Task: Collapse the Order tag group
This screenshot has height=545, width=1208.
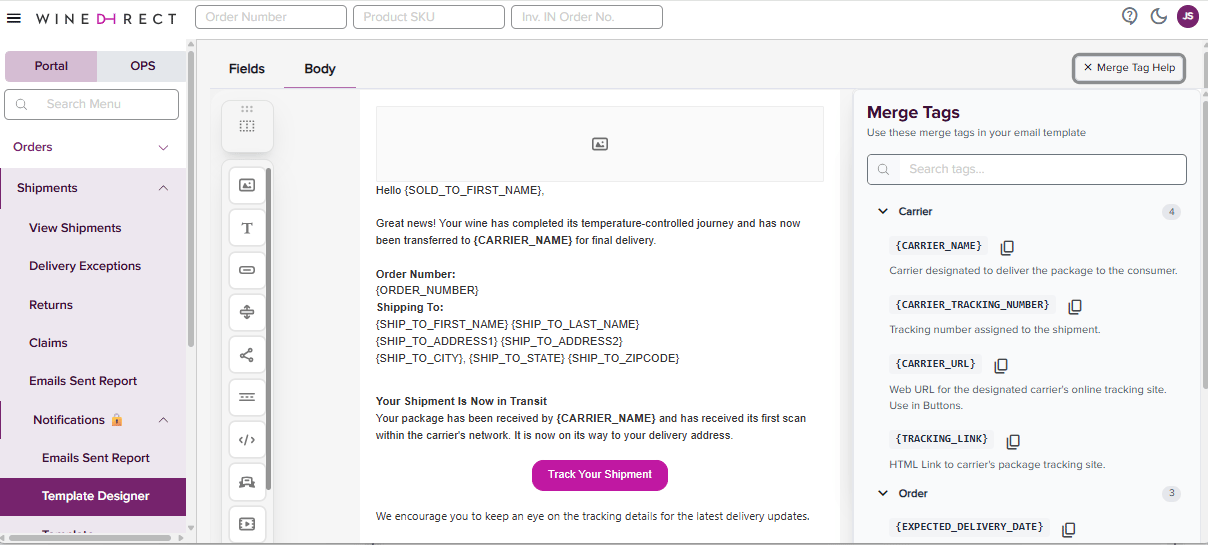Action: click(883, 494)
